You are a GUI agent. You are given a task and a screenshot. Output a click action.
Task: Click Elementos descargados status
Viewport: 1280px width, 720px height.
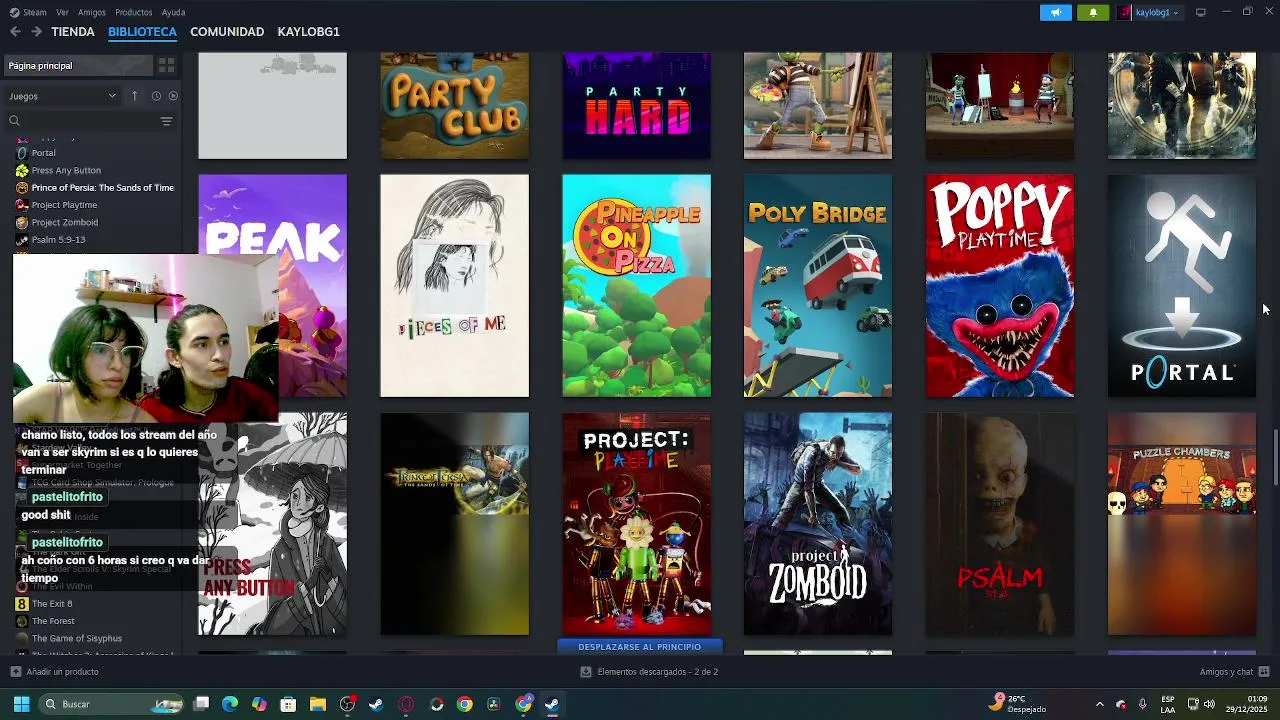(x=657, y=672)
